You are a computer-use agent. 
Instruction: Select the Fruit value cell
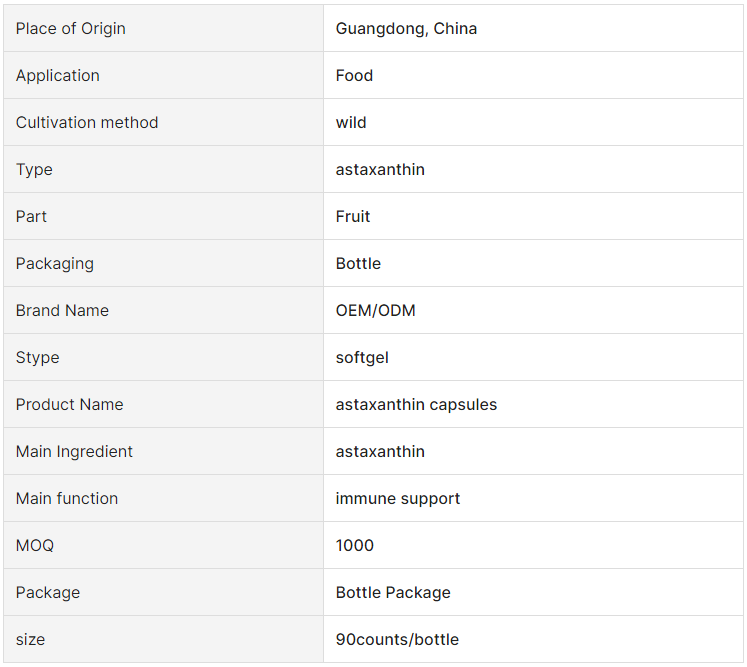point(533,216)
